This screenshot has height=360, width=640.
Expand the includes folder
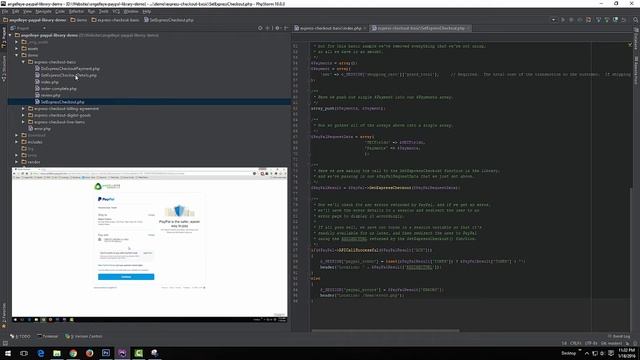(x=17, y=142)
